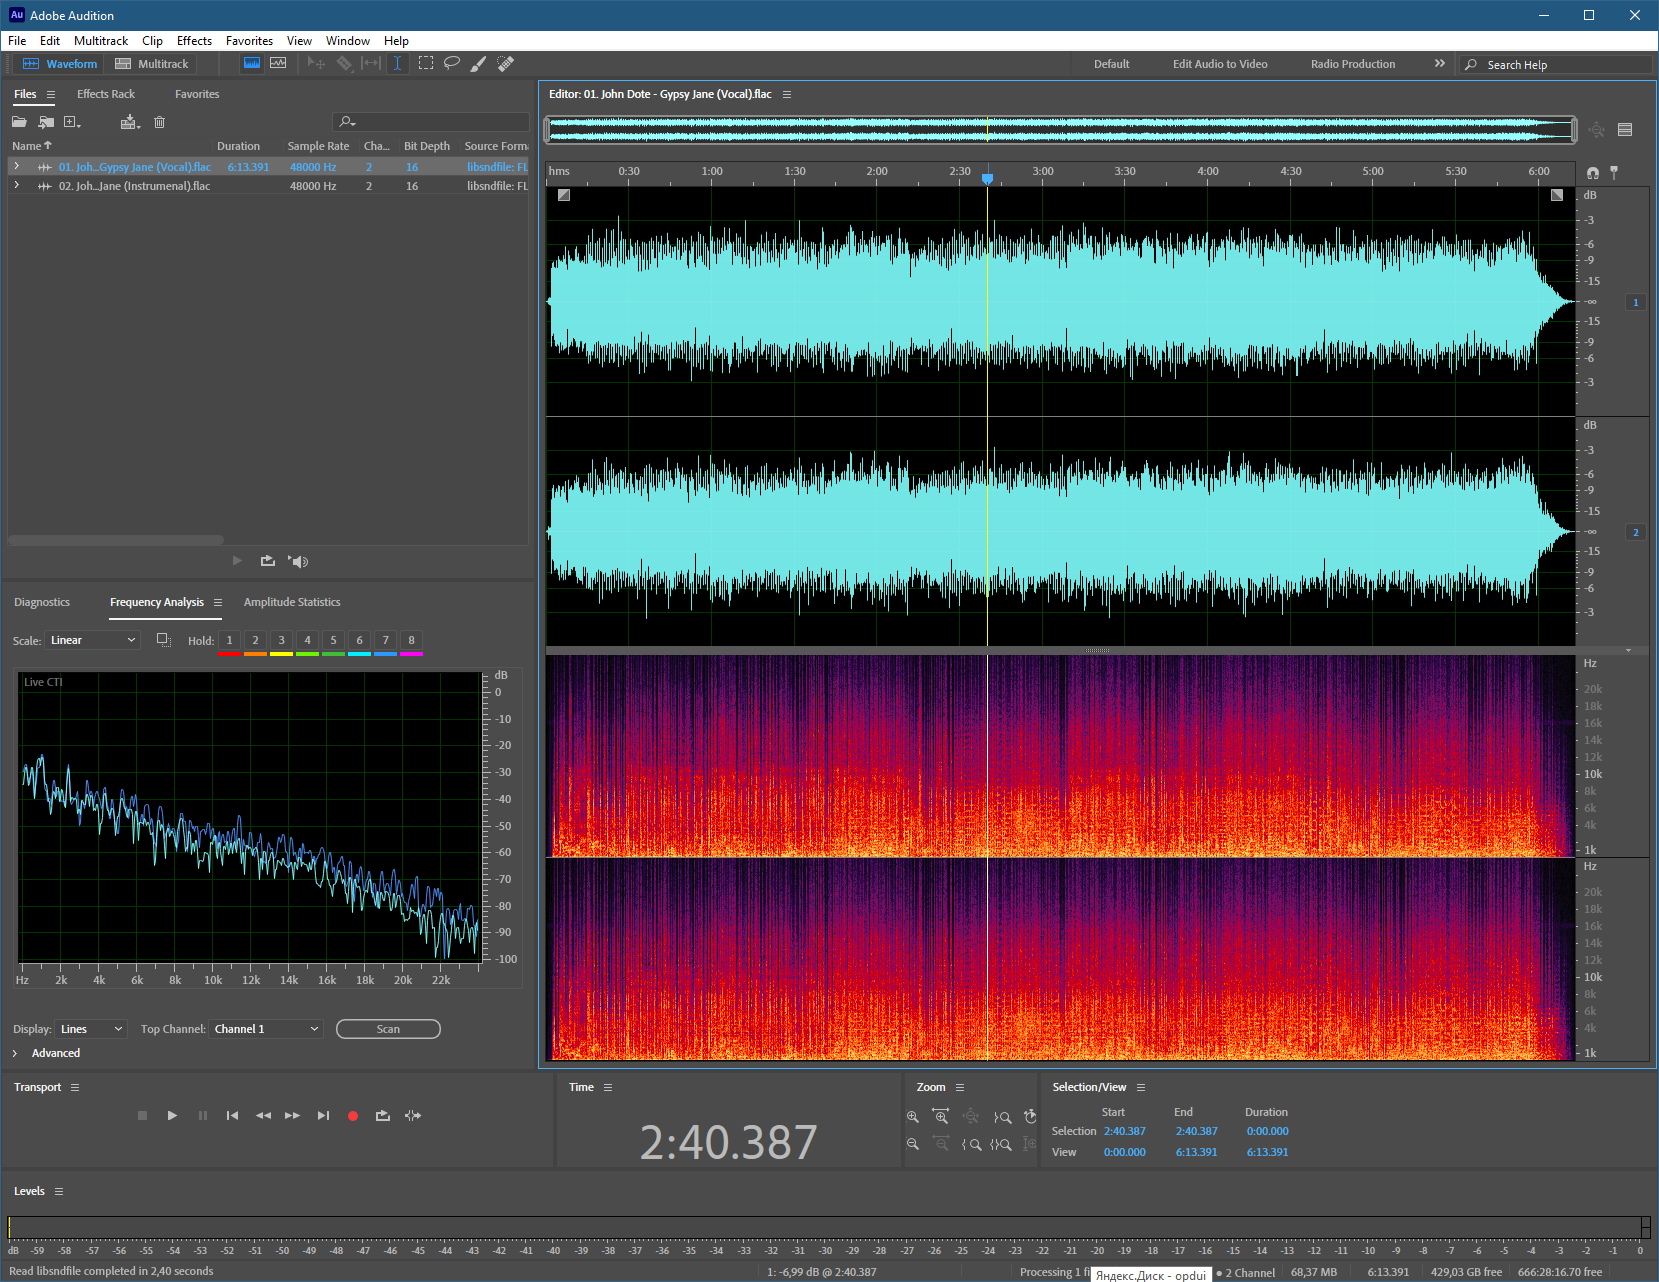Viewport: 1659px width, 1282px height.
Task: Open the Multitrack menu
Action: pos(101,41)
